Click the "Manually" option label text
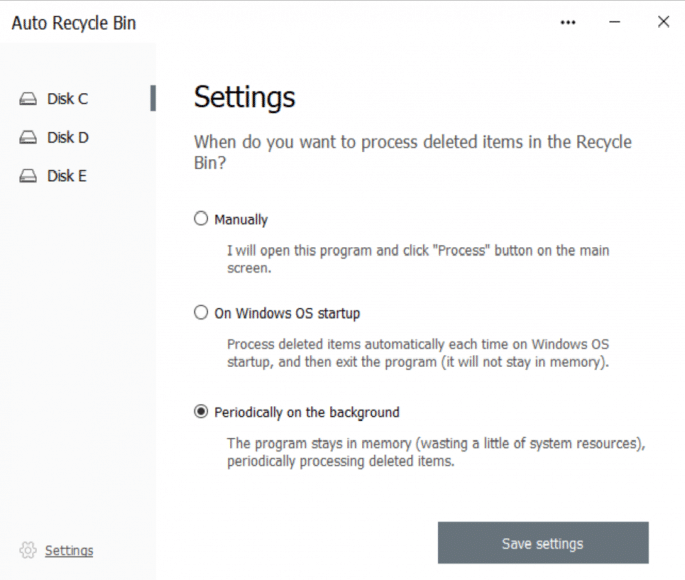 (241, 220)
